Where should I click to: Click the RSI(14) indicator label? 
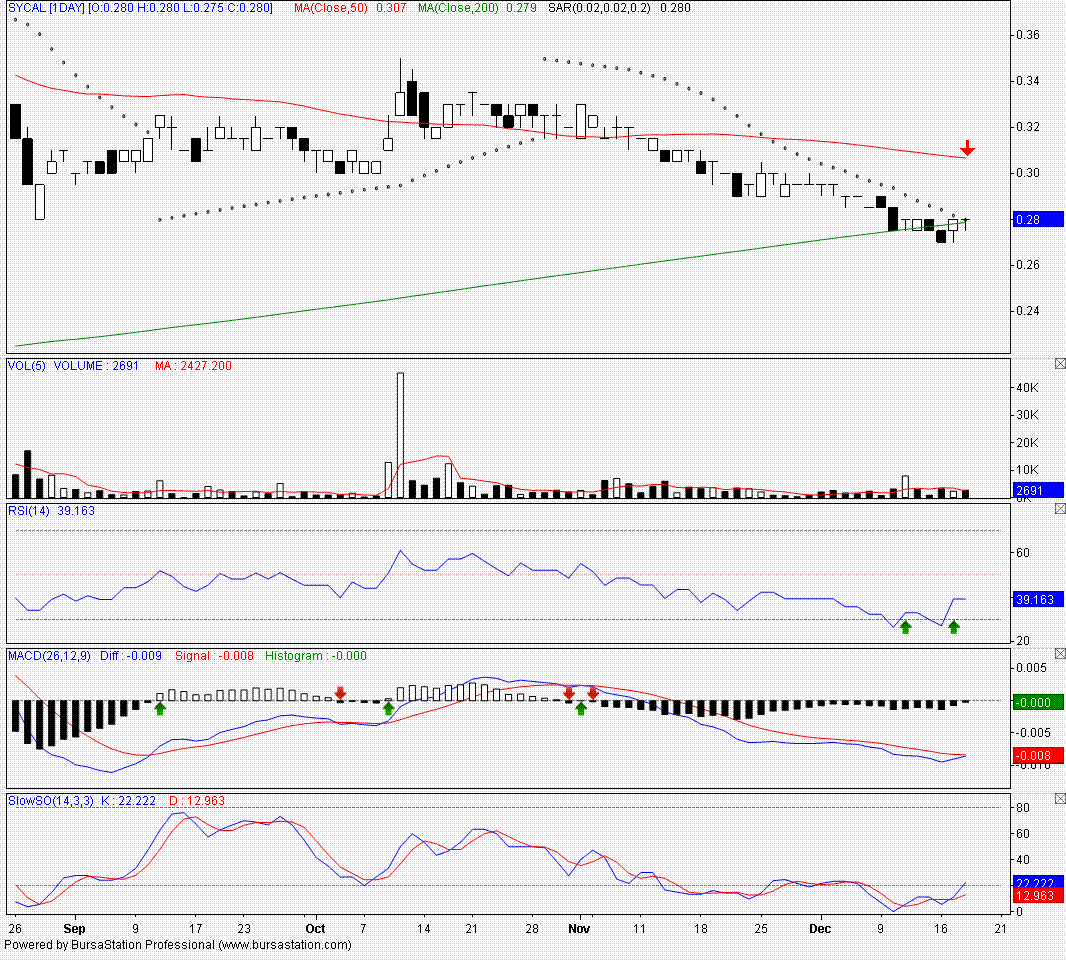[x=29, y=511]
